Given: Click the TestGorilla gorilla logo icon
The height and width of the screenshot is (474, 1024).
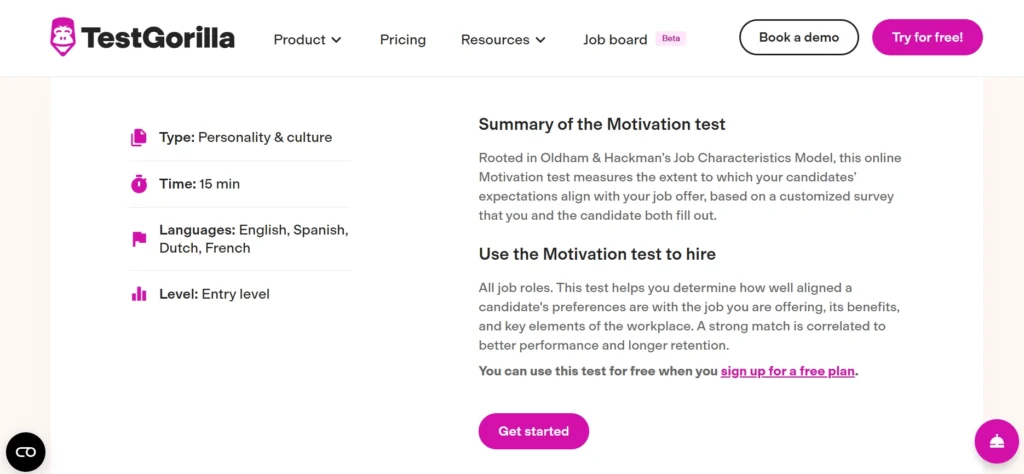Looking at the screenshot, I should point(63,37).
